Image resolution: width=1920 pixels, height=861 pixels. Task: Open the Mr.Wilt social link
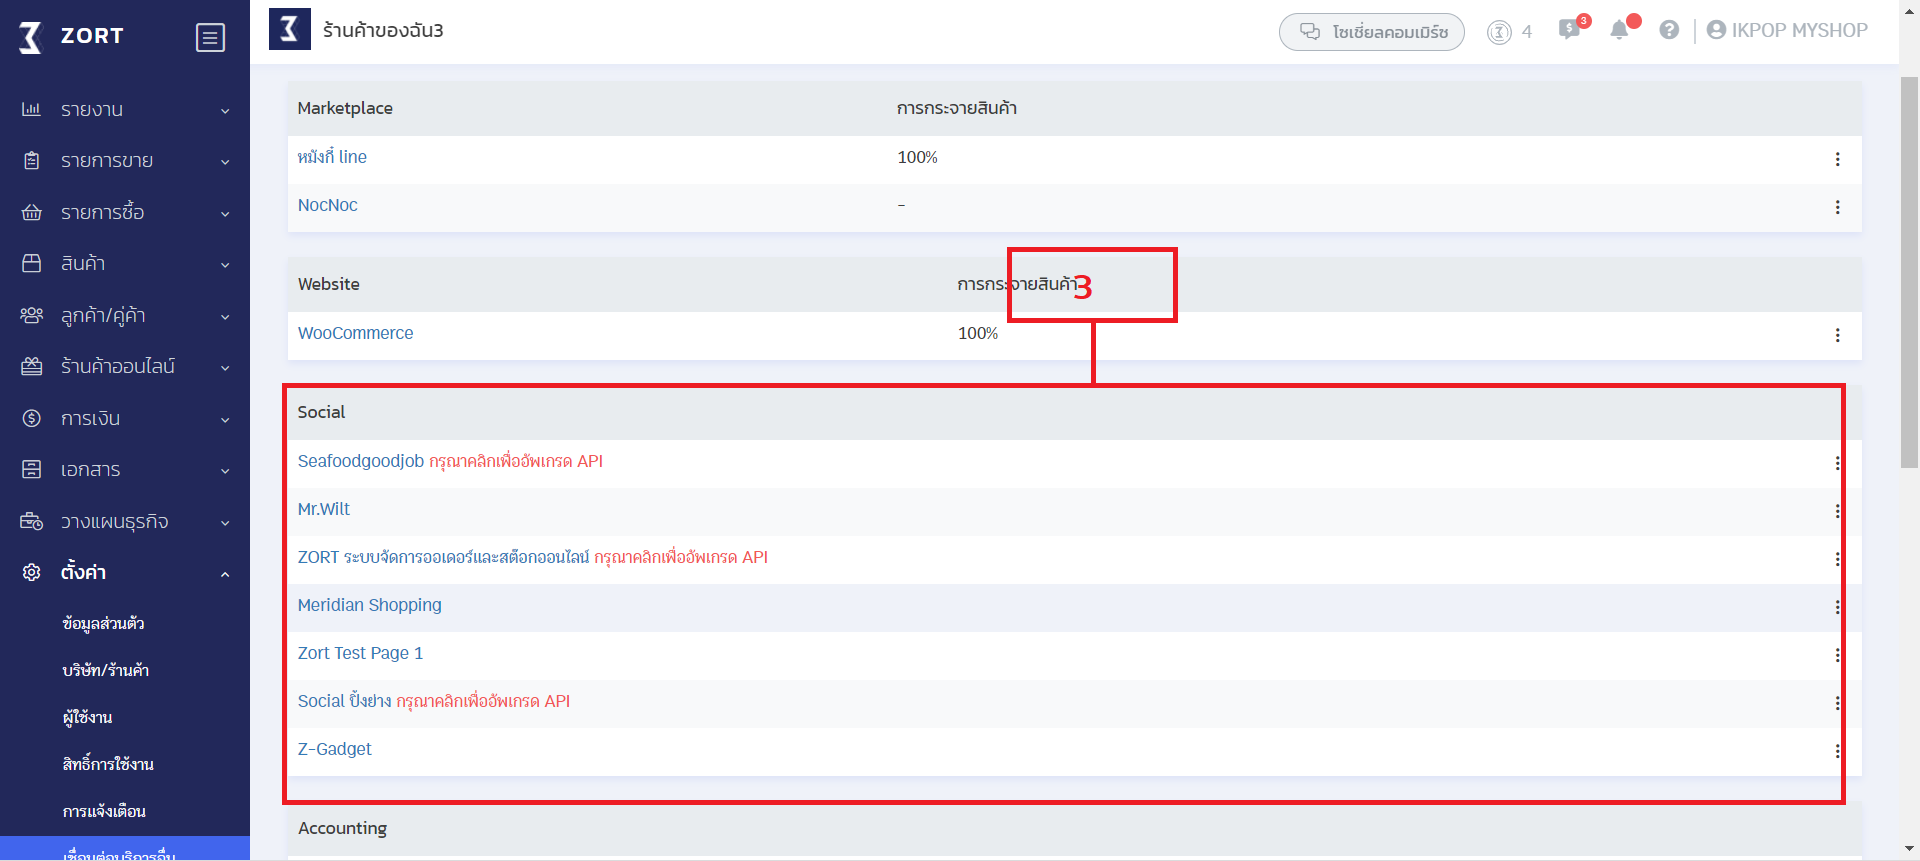click(x=324, y=509)
